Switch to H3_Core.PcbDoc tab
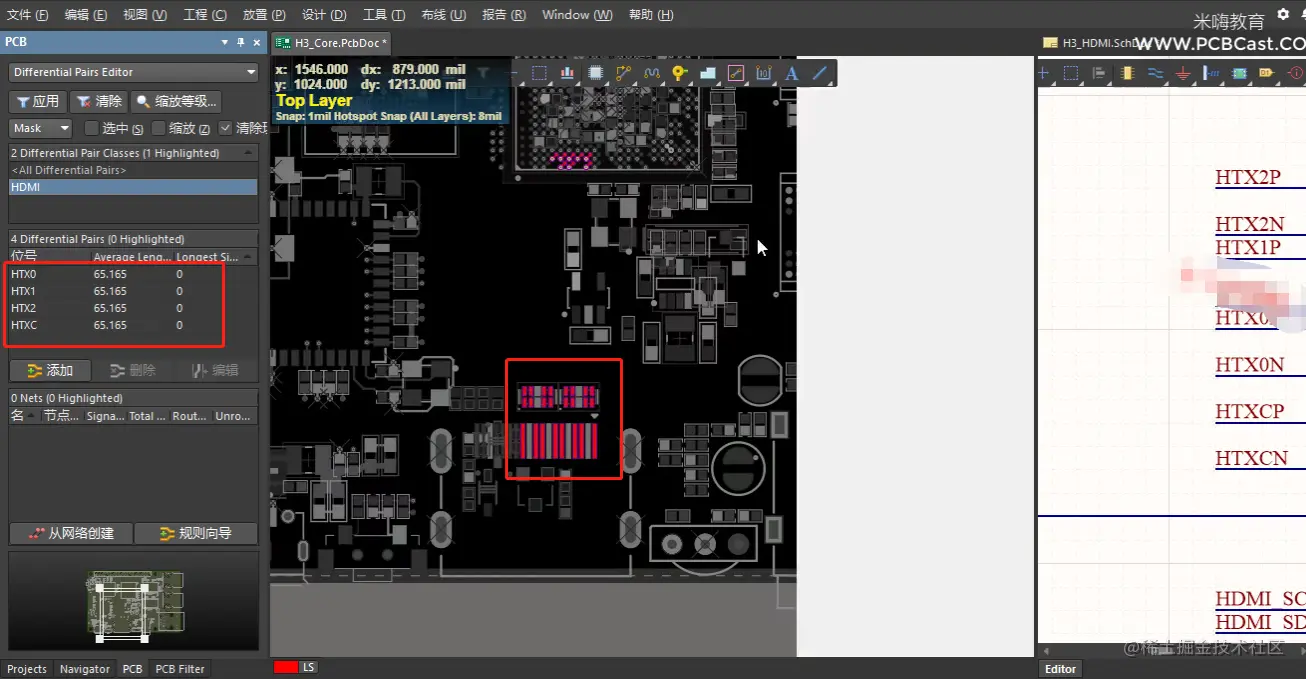Viewport: 1306px width, 679px height. pyautogui.click(x=331, y=43)
